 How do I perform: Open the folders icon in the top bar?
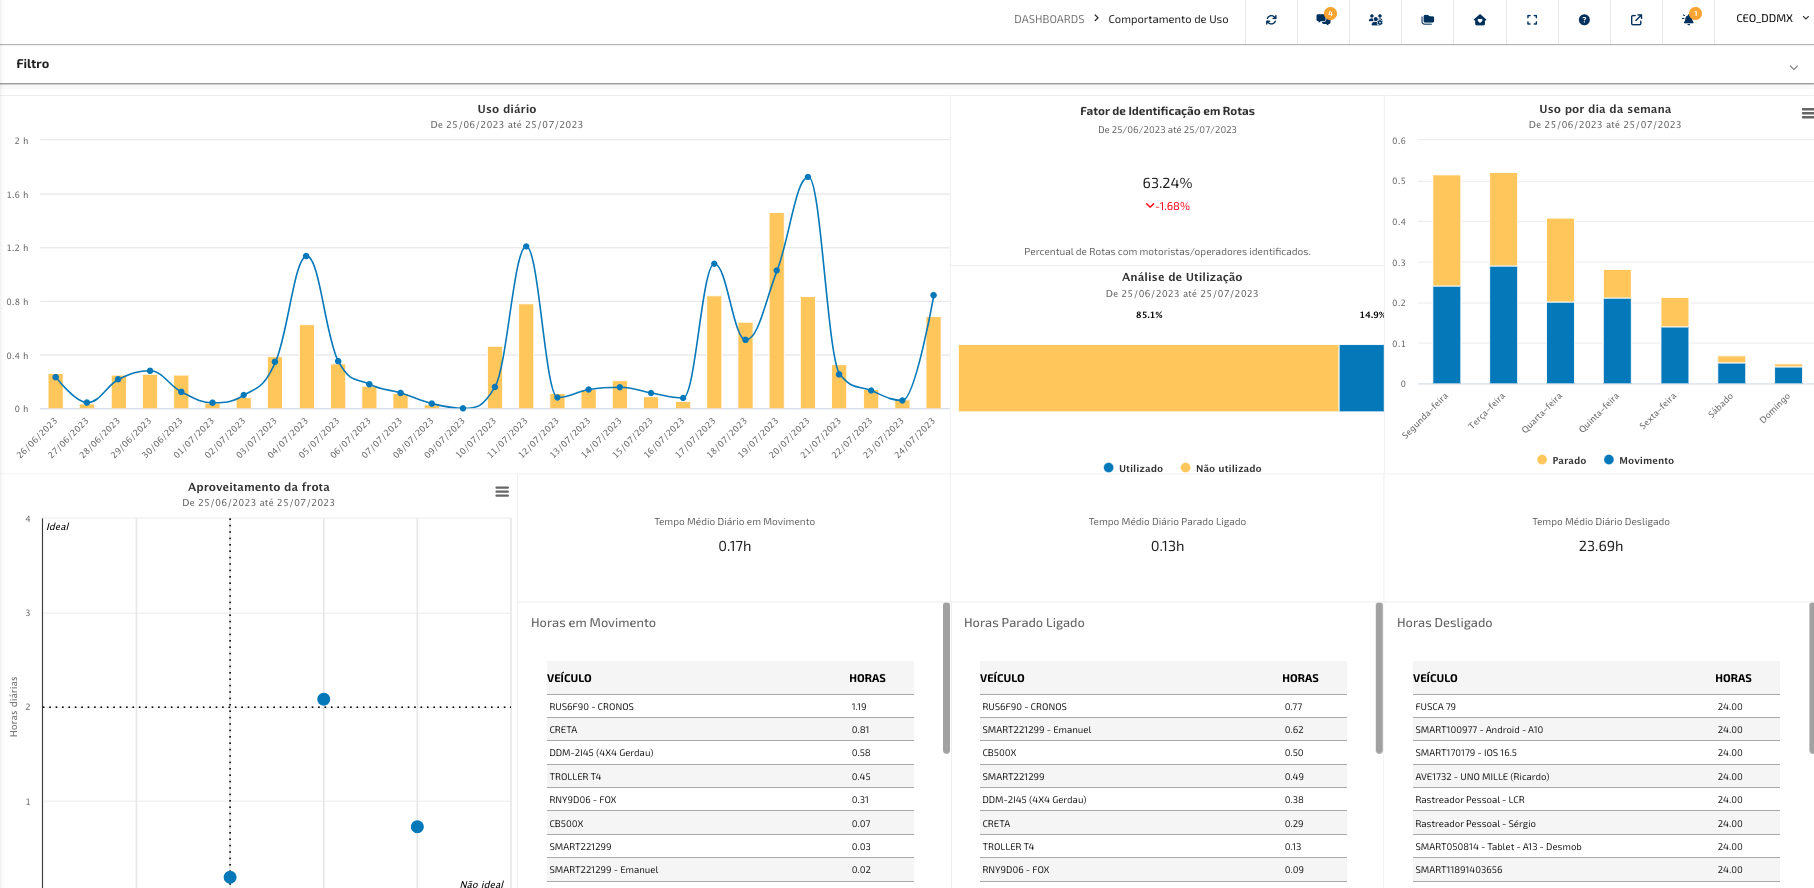click(x=1428, y=20)
